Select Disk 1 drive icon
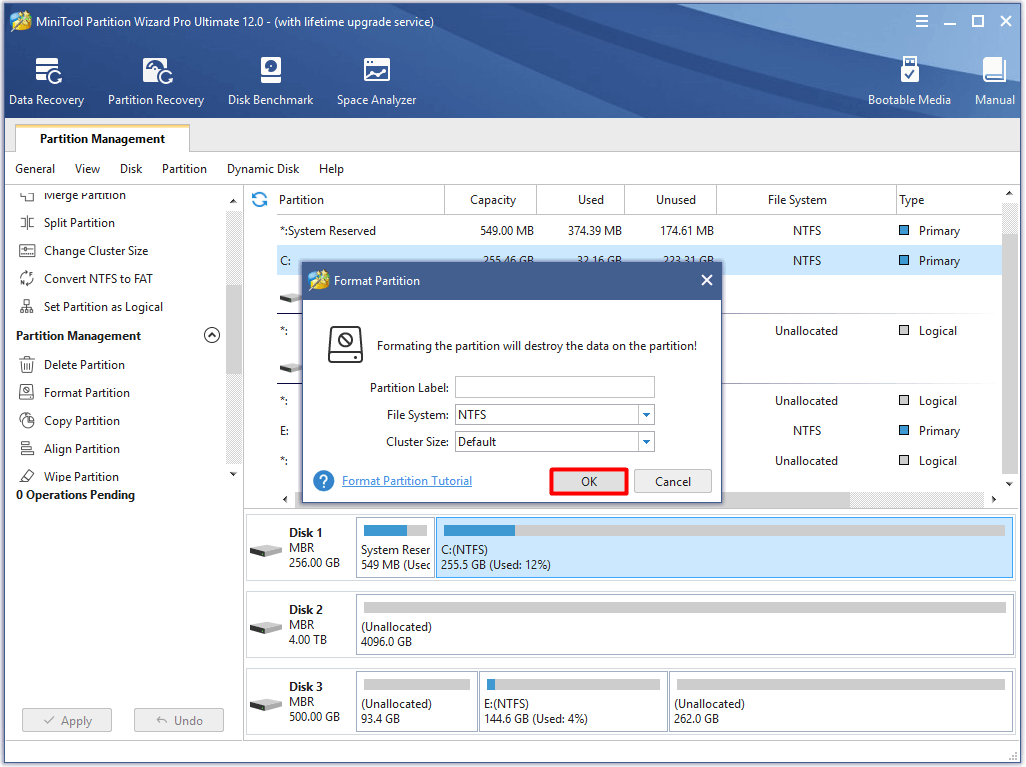The image size is (1026, 767). point(266,550)
